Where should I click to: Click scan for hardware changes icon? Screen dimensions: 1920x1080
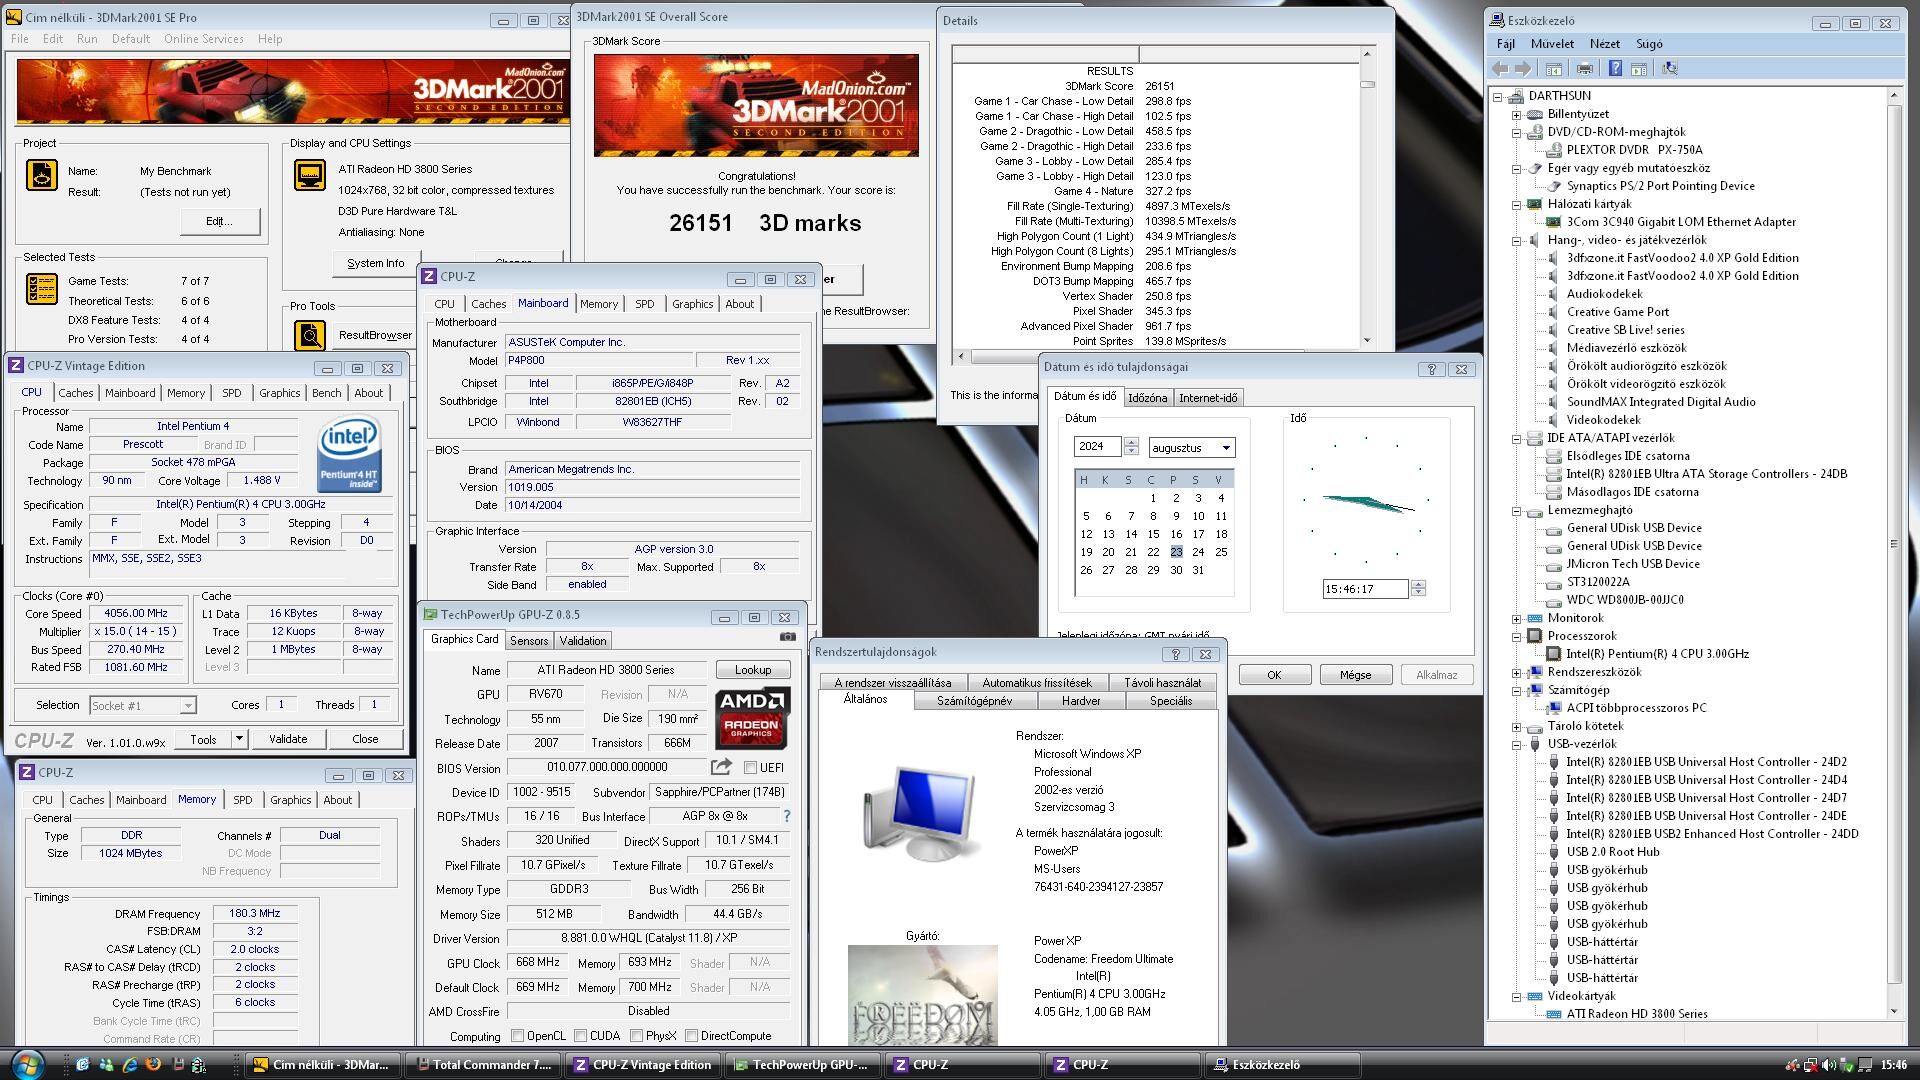(x=1669, y=69)
